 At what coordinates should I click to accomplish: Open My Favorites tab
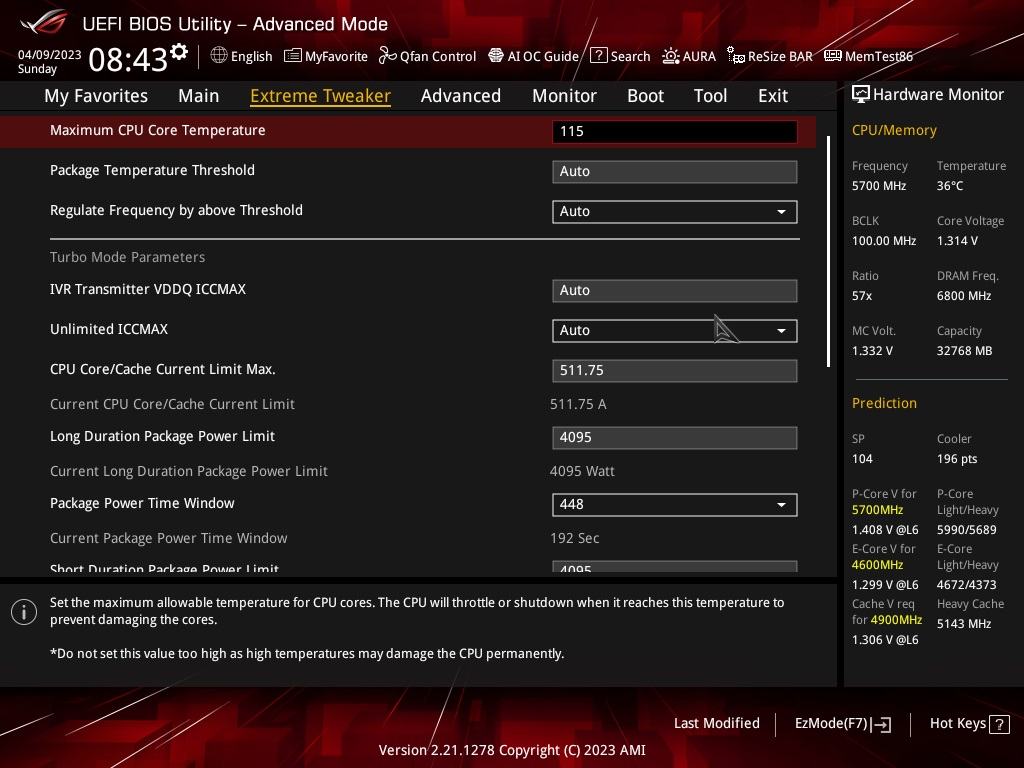pyautogui.click(x=96, y=96)
